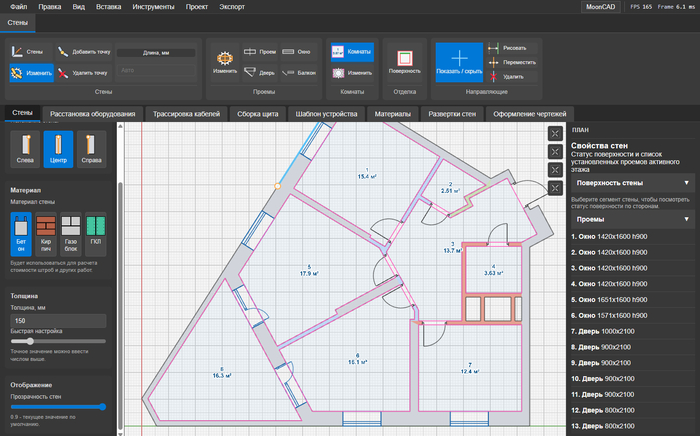Viewport: 700px width, 436px height.
Task: Open the Проект menu
Action: pyautogui.click(x=196, y=7)
